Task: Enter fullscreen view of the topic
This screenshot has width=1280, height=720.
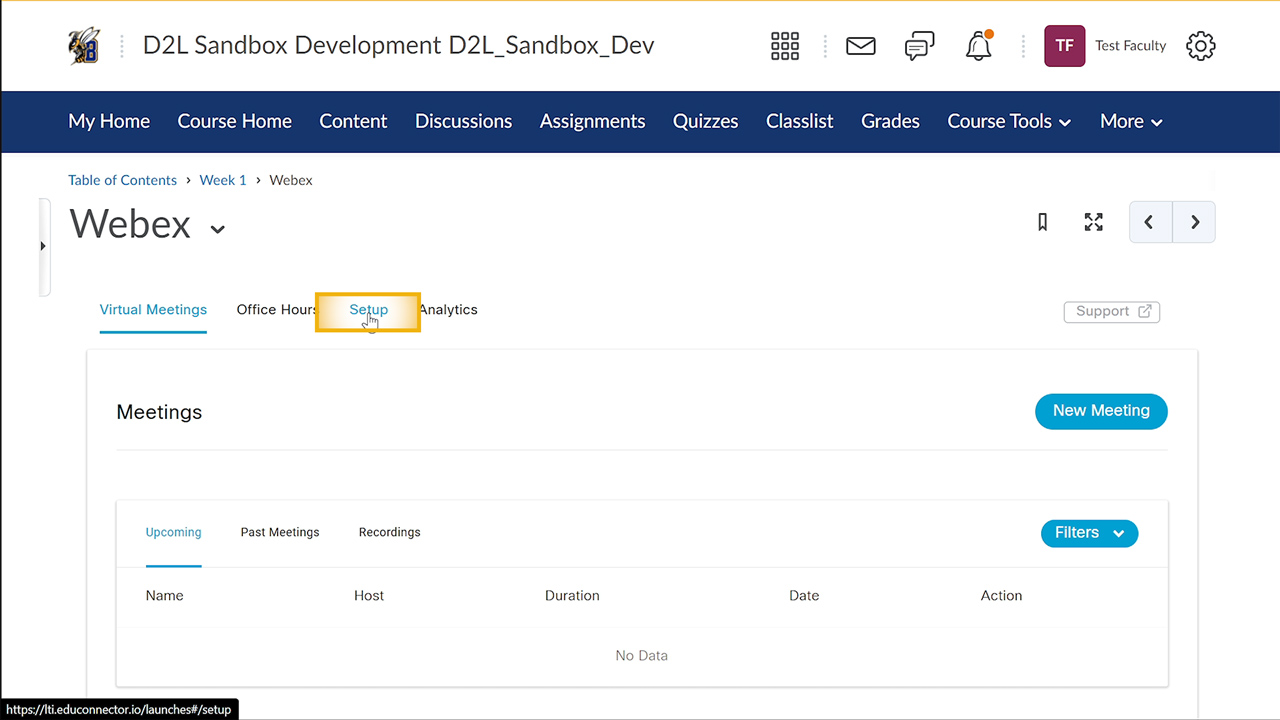Action: tap(1093, 222)
